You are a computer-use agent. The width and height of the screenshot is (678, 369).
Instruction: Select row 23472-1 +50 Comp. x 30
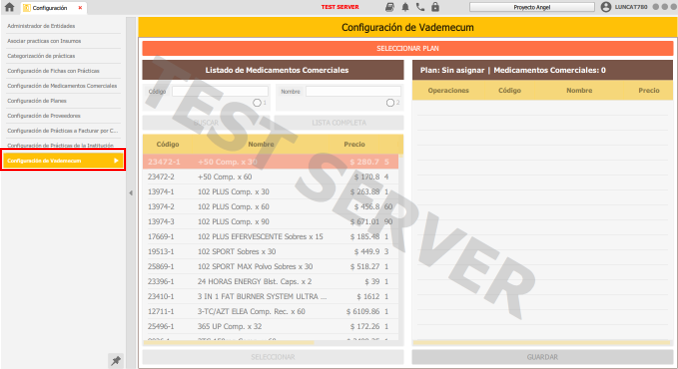click(x=271, y=162)
